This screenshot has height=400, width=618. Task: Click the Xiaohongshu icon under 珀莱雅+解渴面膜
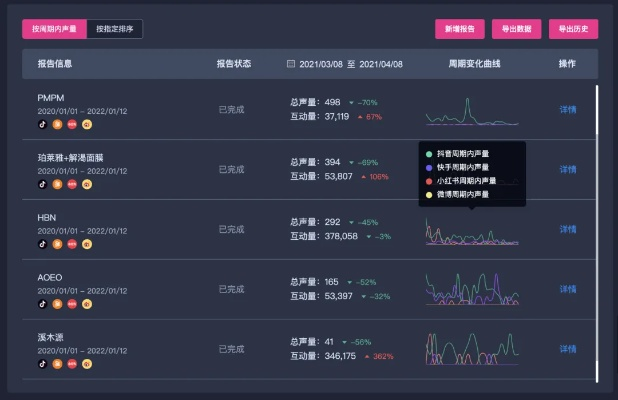tap(72, 184)
